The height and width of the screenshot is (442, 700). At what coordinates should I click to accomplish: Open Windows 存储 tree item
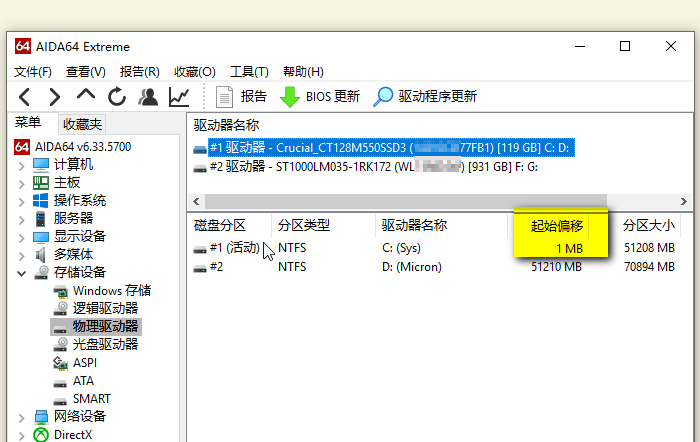tap(112, 291)
